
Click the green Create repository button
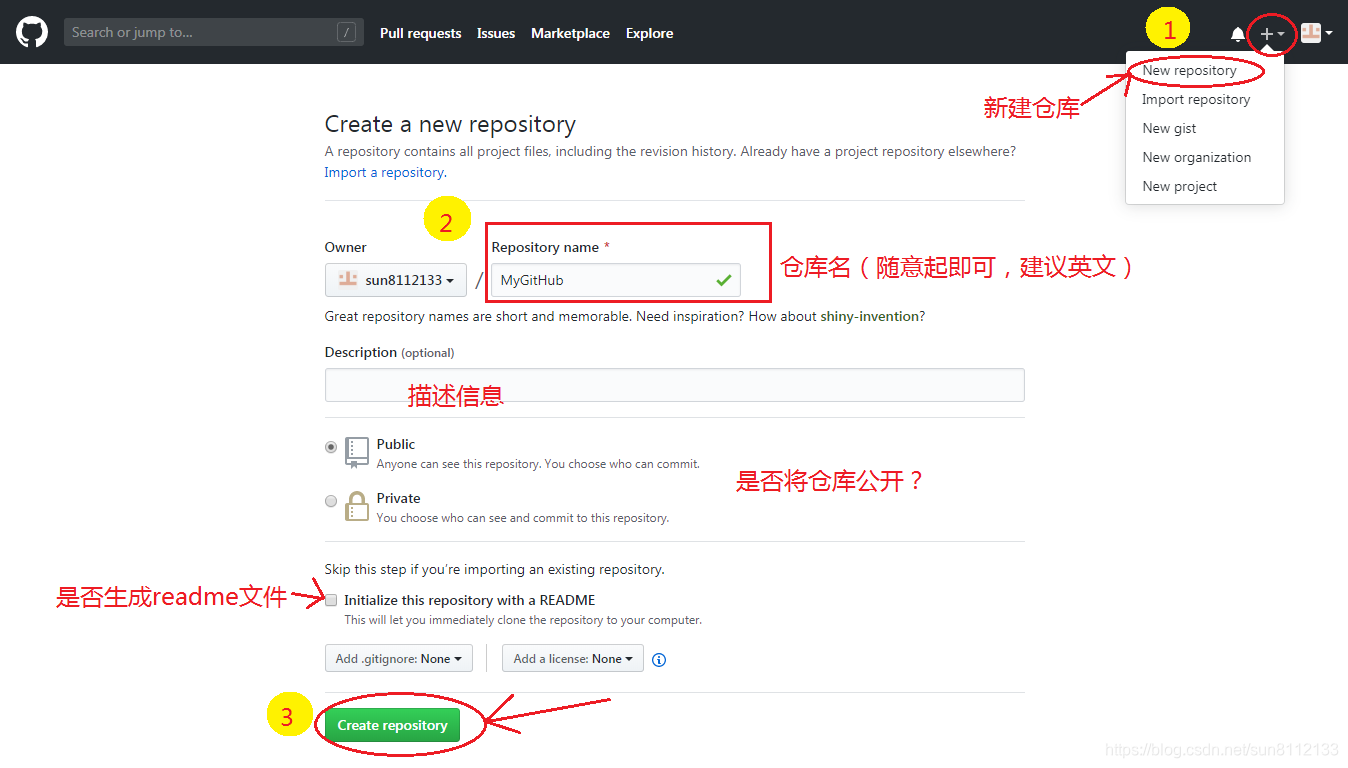coord(392,725)
